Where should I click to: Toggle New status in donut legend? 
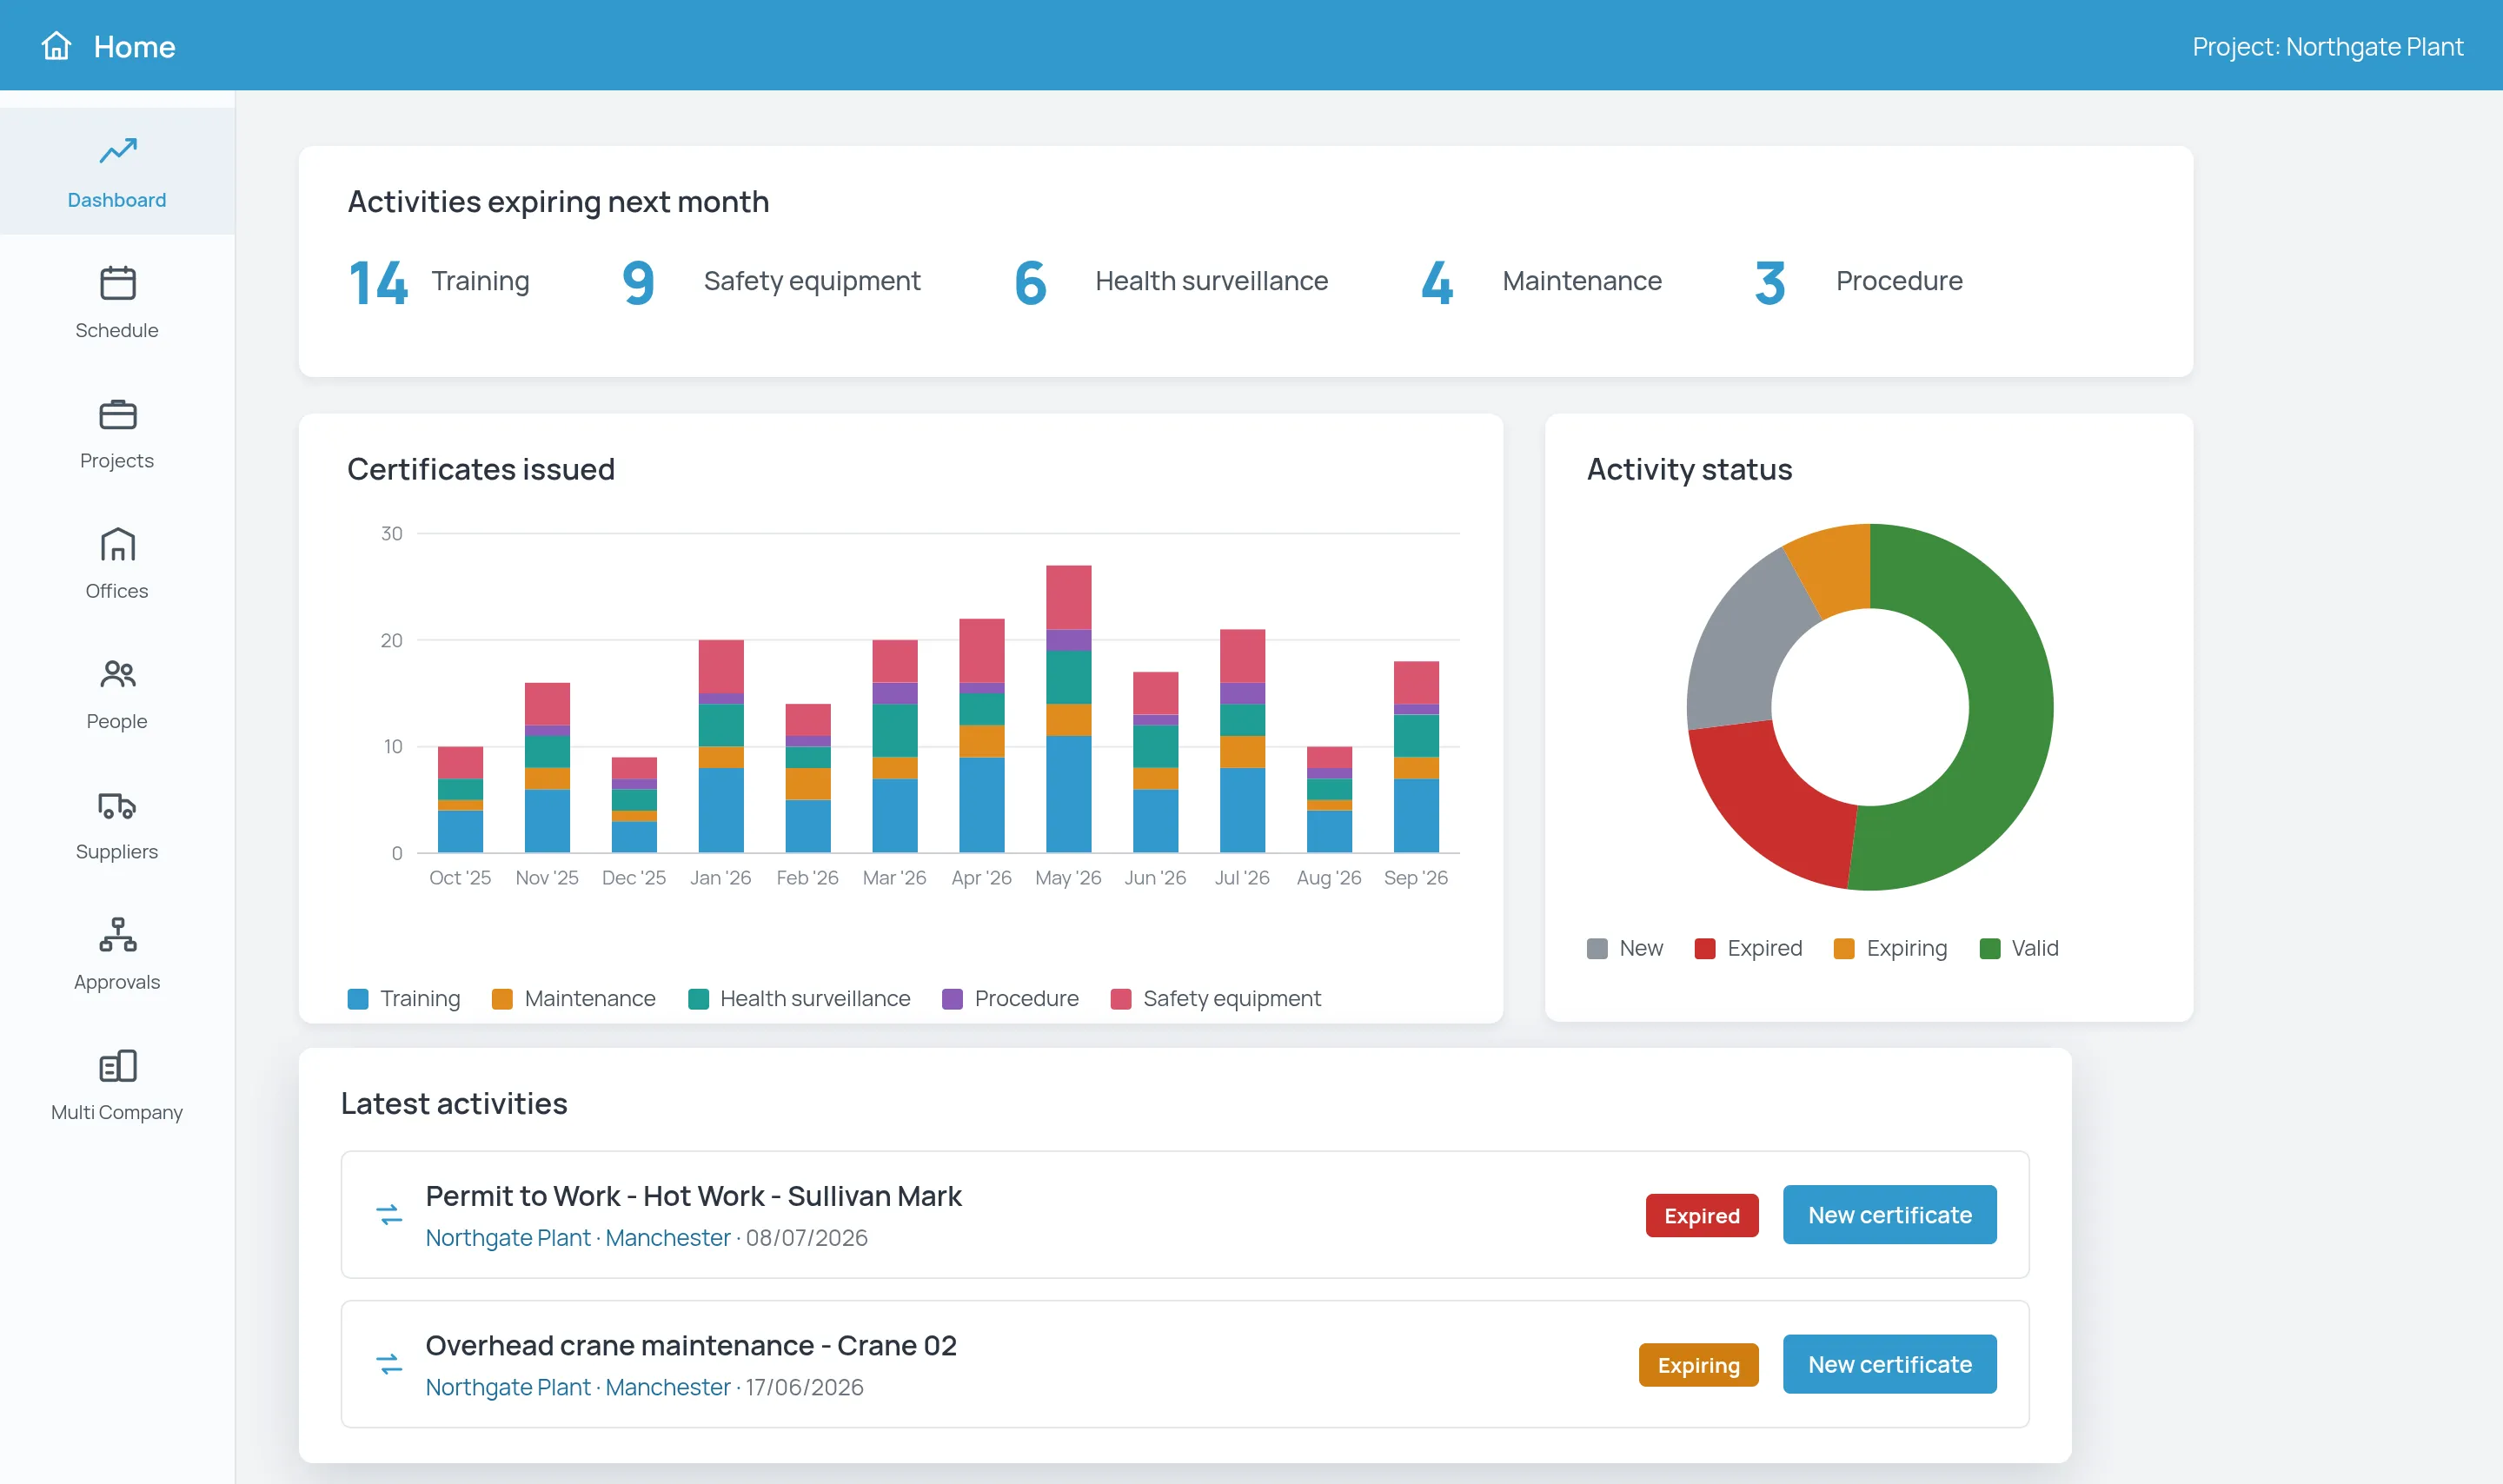[x=1625, y=948]
